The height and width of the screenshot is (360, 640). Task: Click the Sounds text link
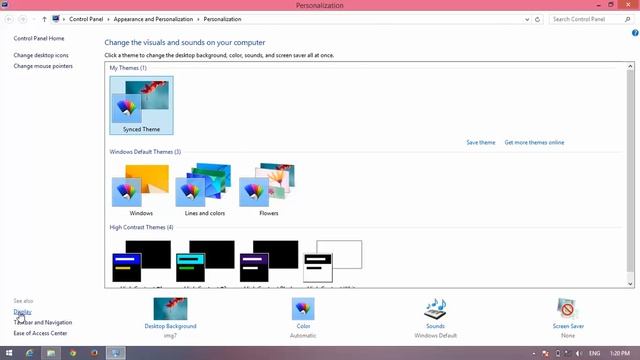pyautogui.click(x=436, y=326)
